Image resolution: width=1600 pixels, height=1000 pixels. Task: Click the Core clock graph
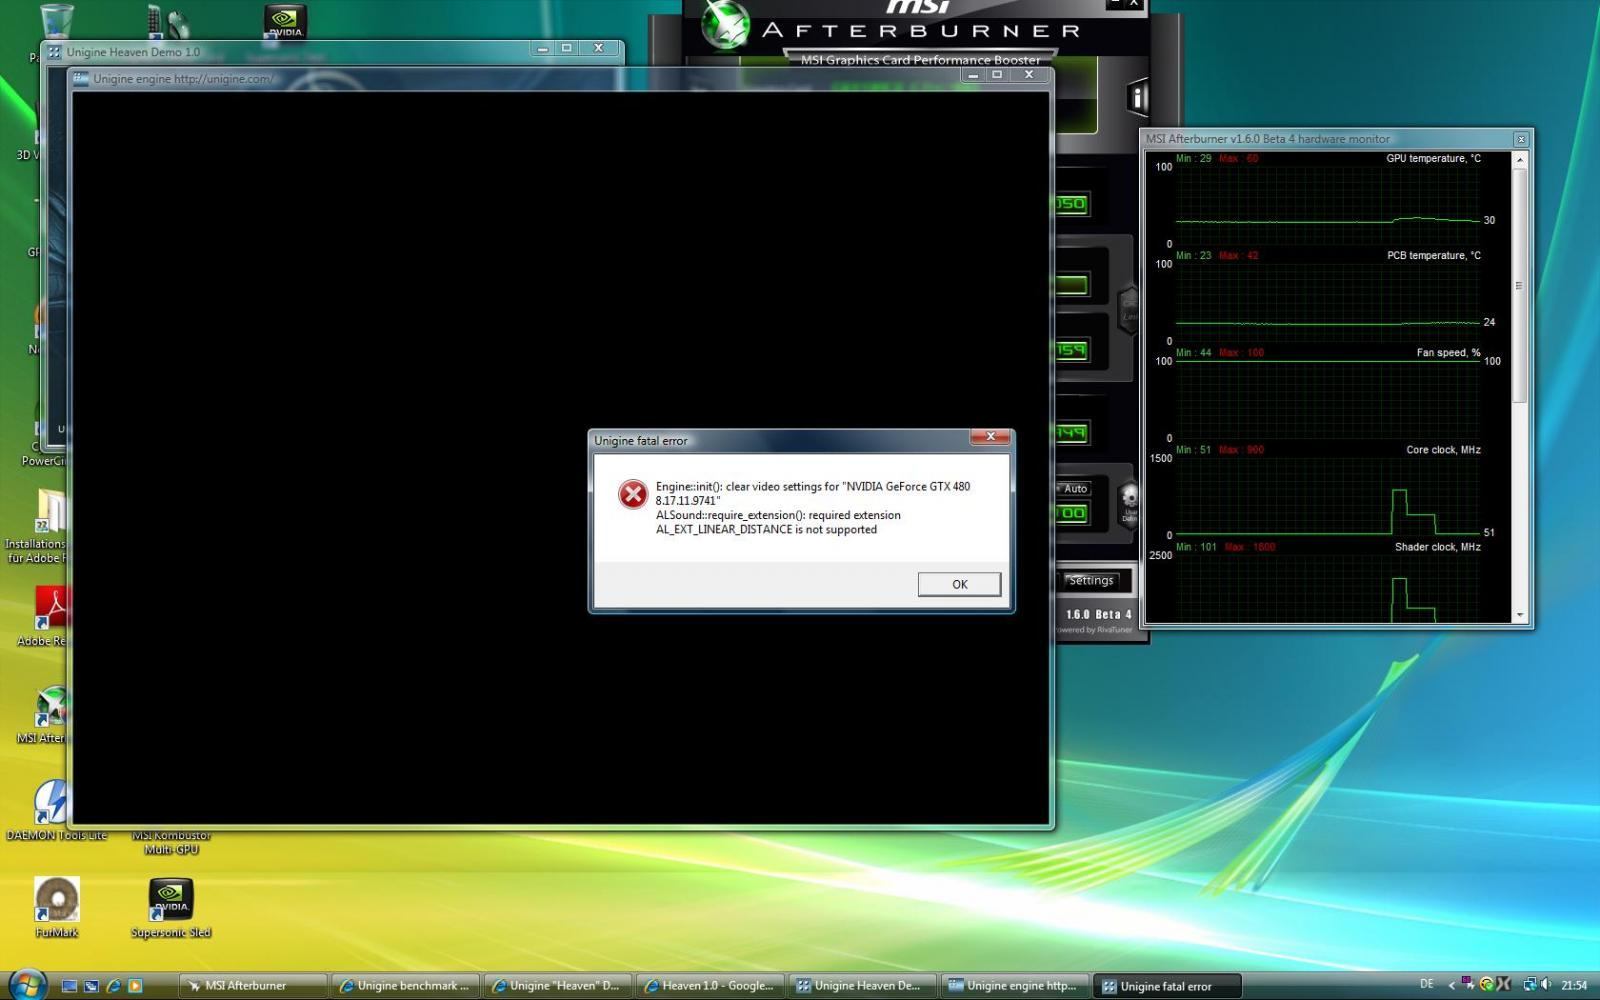point(1328,496)
